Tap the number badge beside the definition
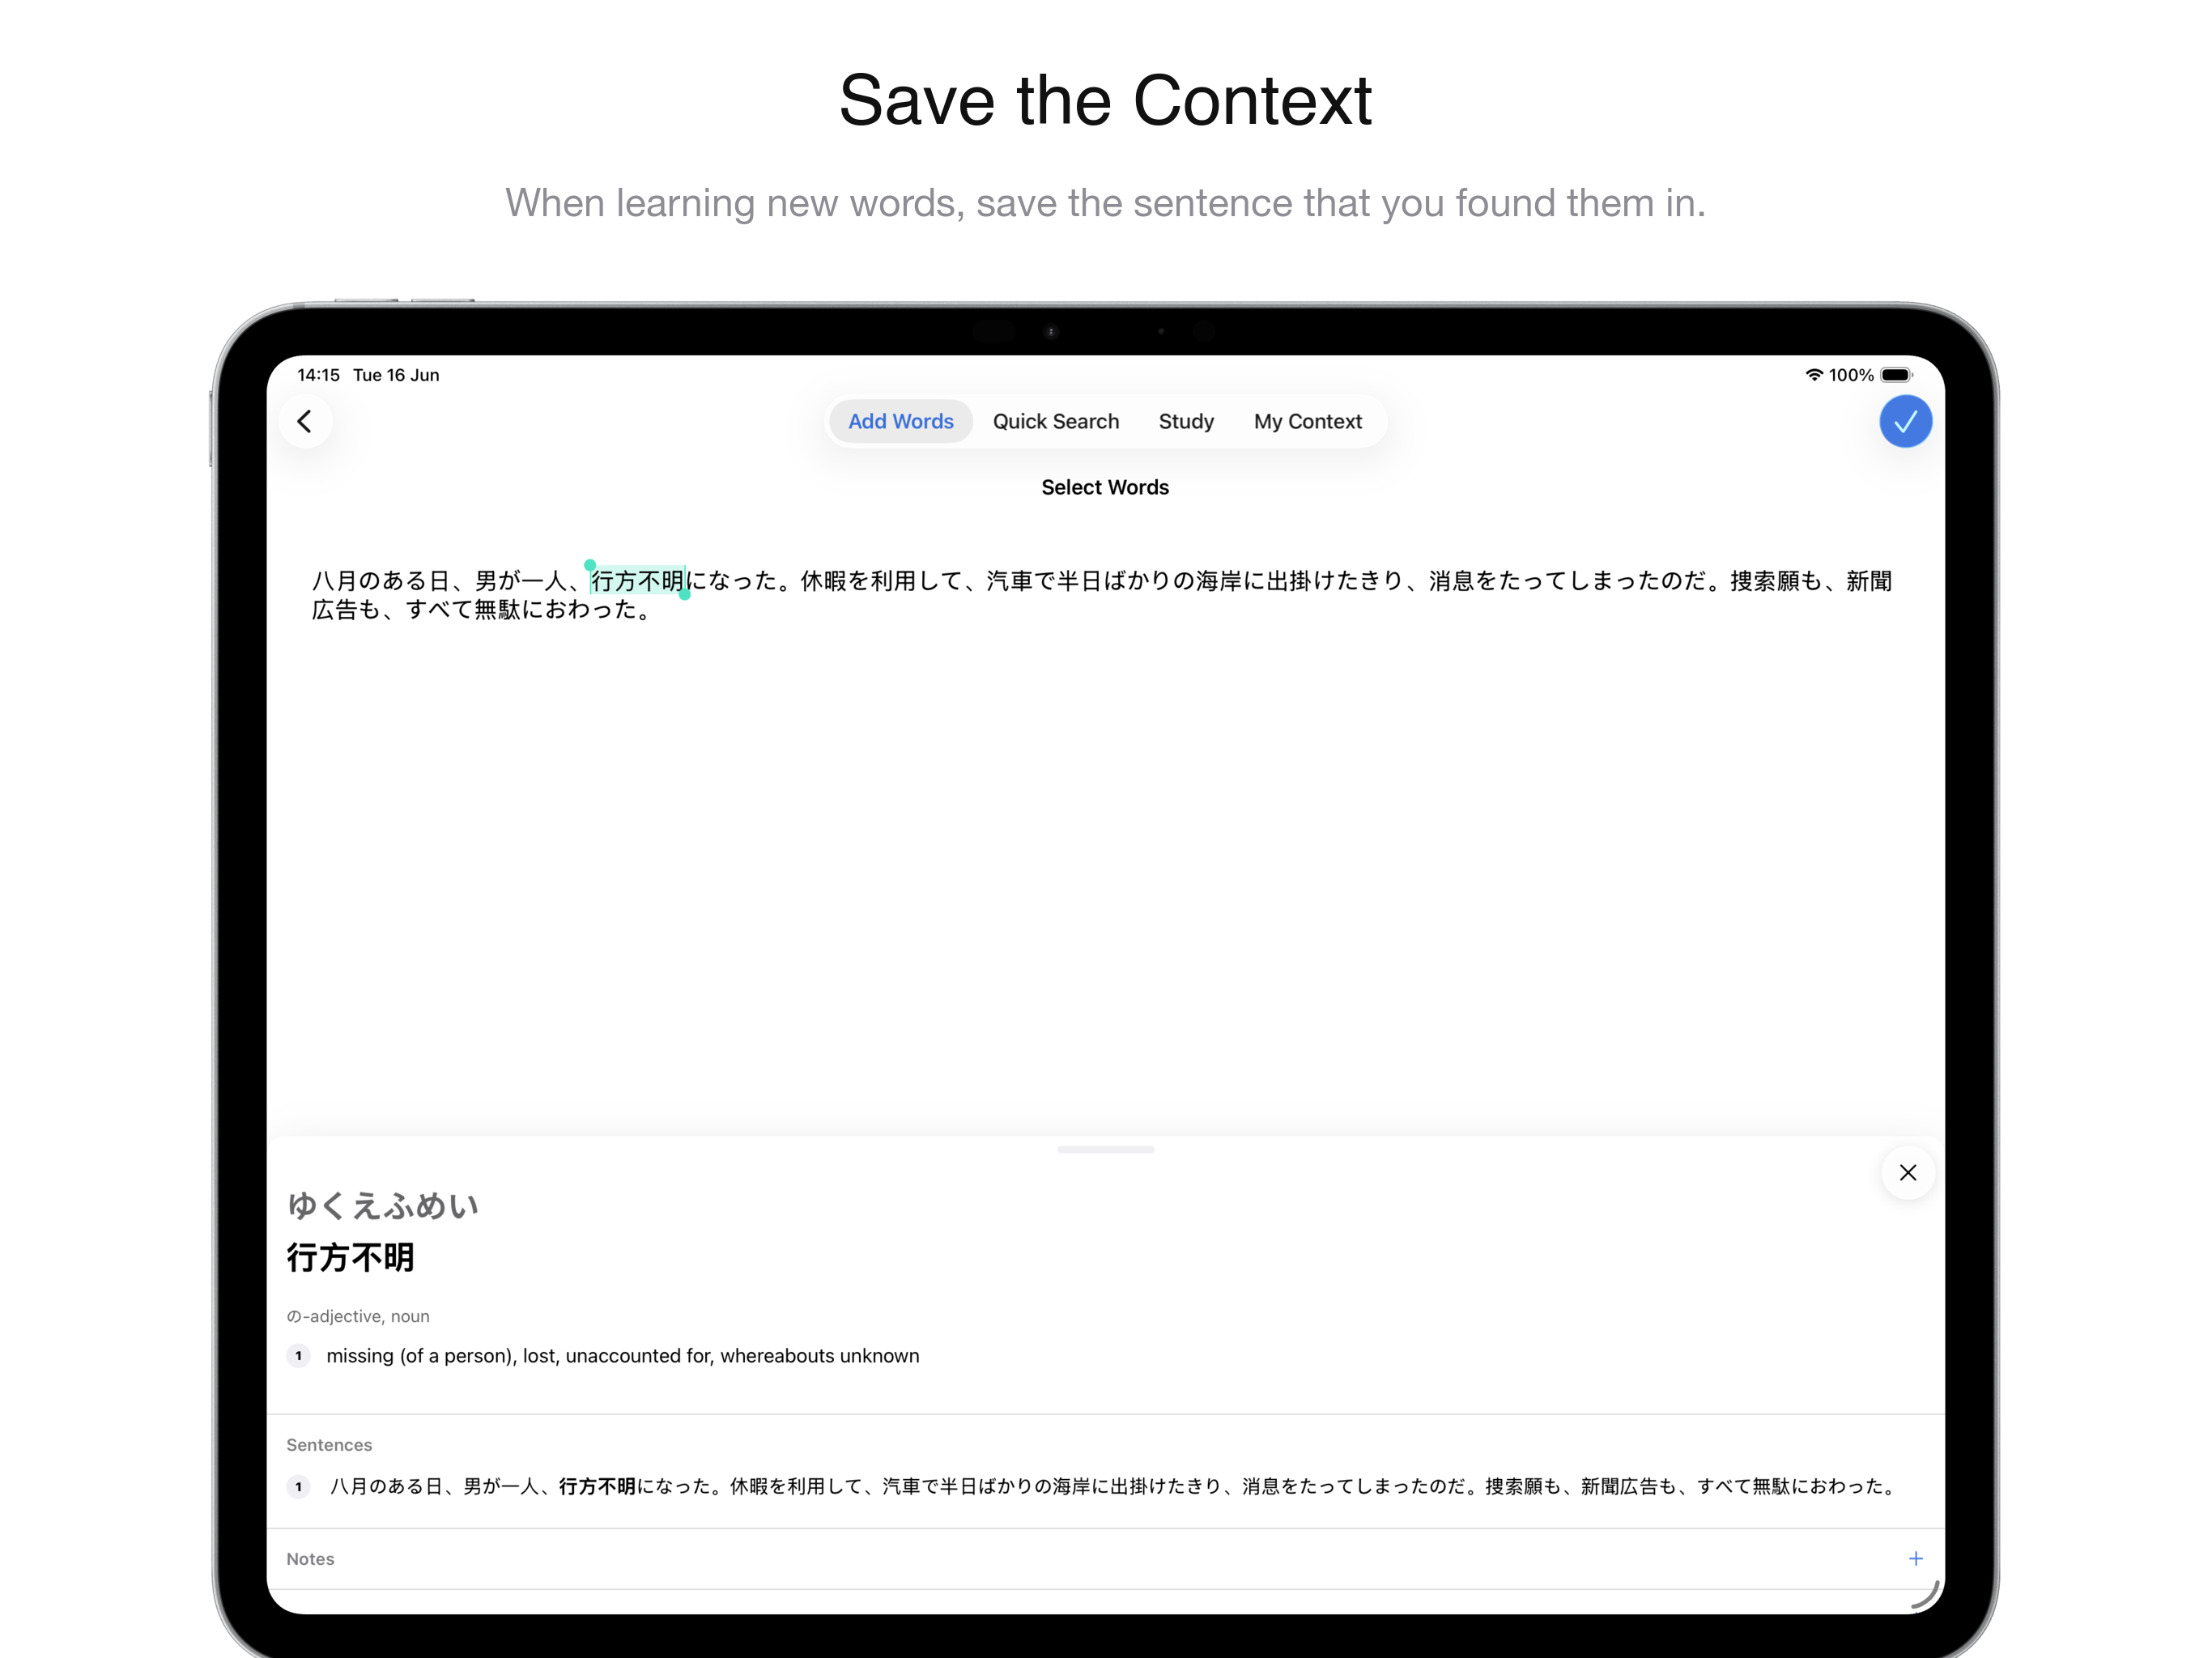The image size is (2212, 1658). [298, 1355]
